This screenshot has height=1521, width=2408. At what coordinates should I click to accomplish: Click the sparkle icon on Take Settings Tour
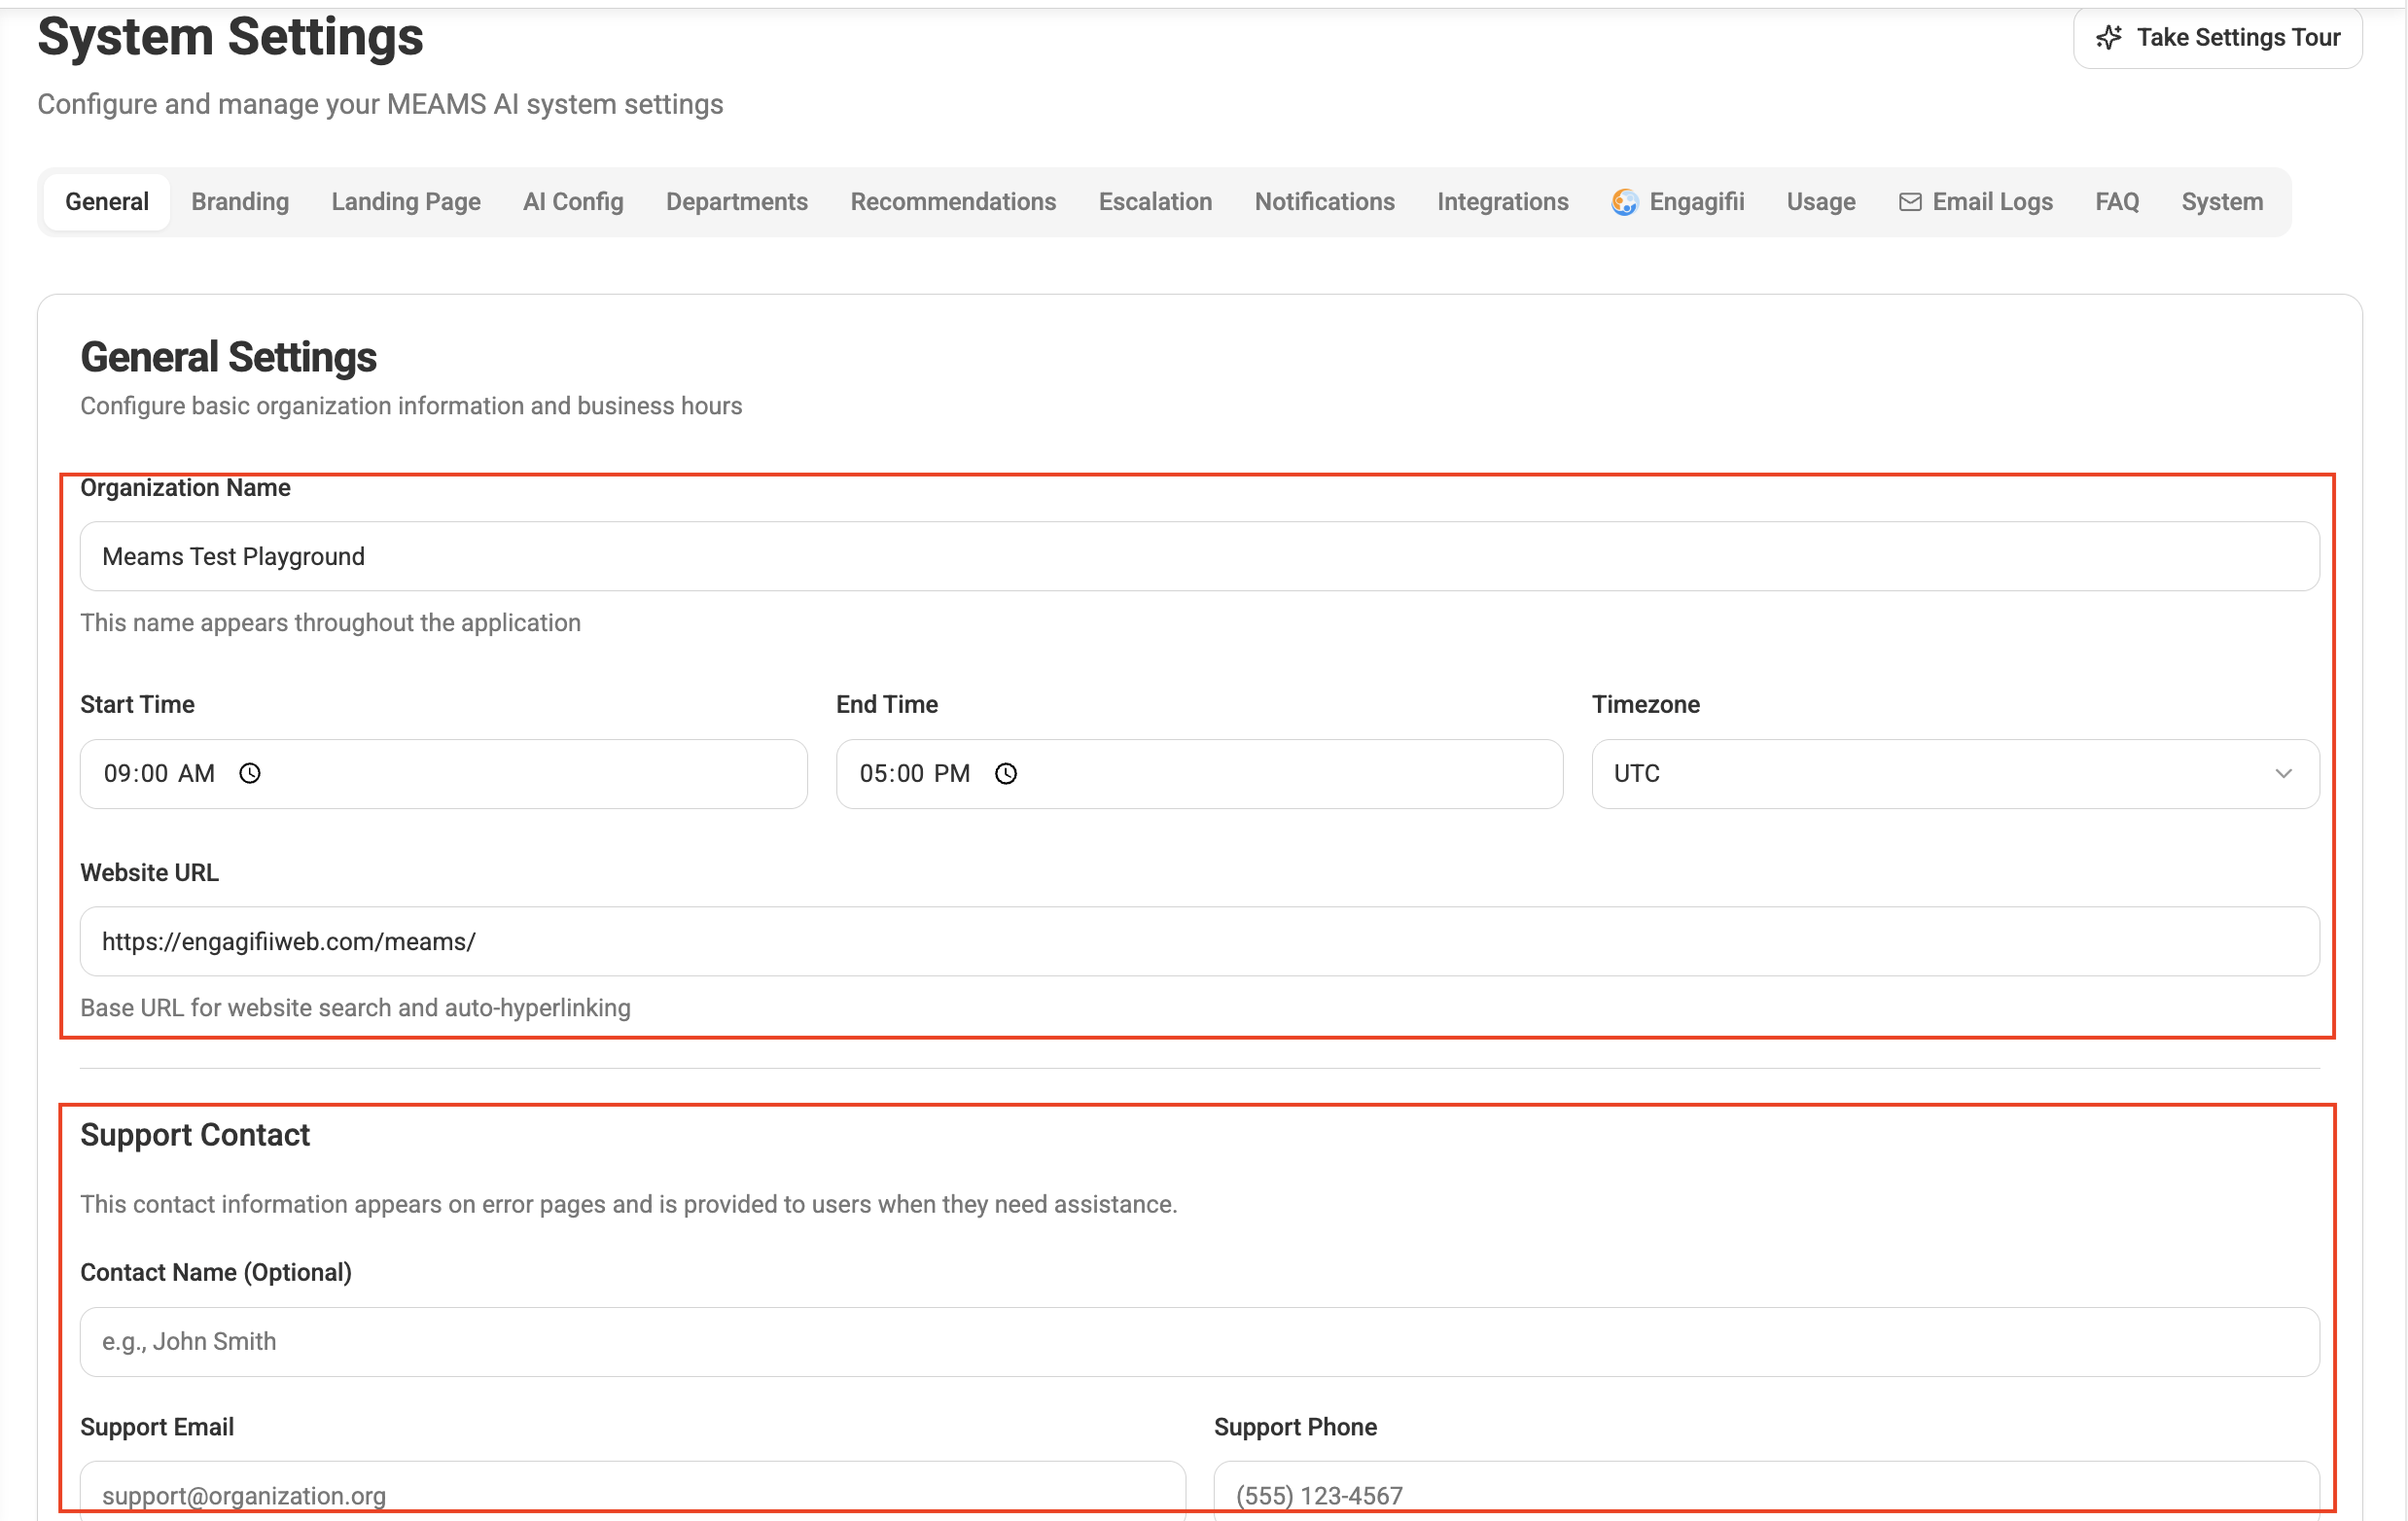point(2109,37)
